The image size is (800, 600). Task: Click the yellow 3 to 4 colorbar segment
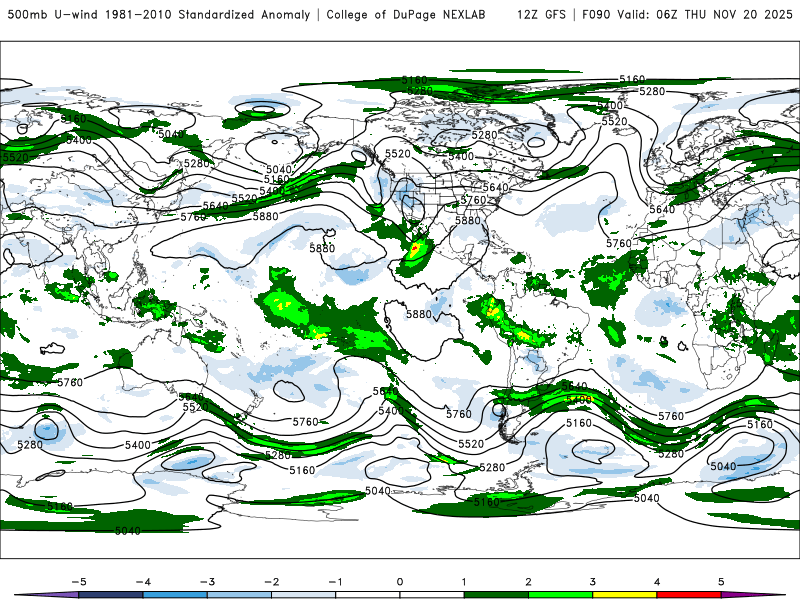tap(624, 595)
